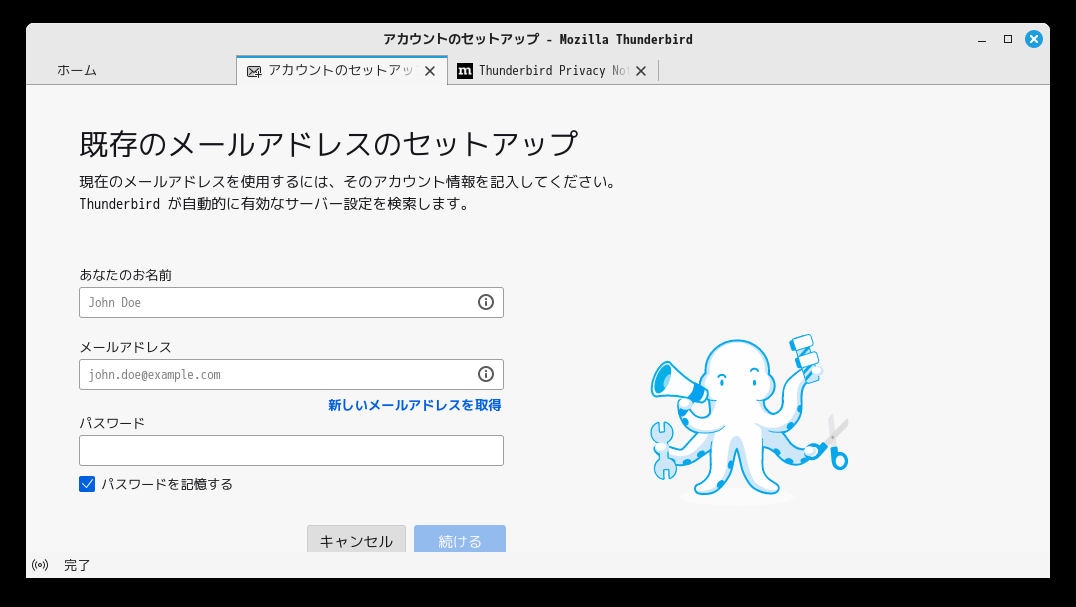
Task: Click the octopus mascot illustration
Action: click(x=749, y=418)
